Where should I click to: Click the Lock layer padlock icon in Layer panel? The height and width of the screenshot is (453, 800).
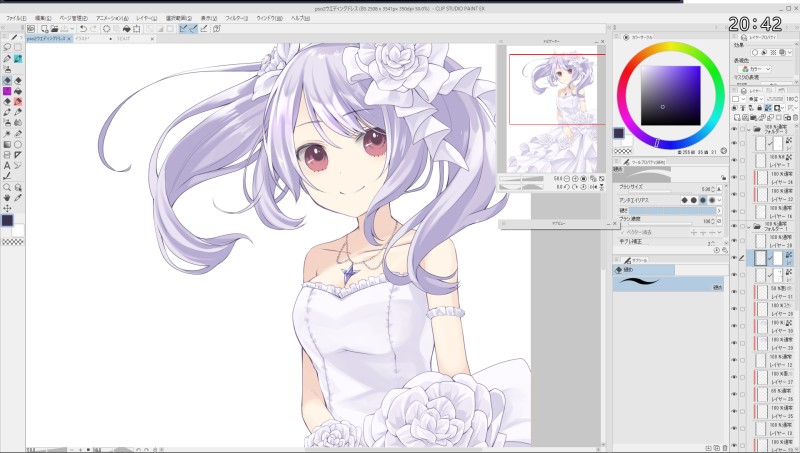pyautogui.click(x=760, y=108)
